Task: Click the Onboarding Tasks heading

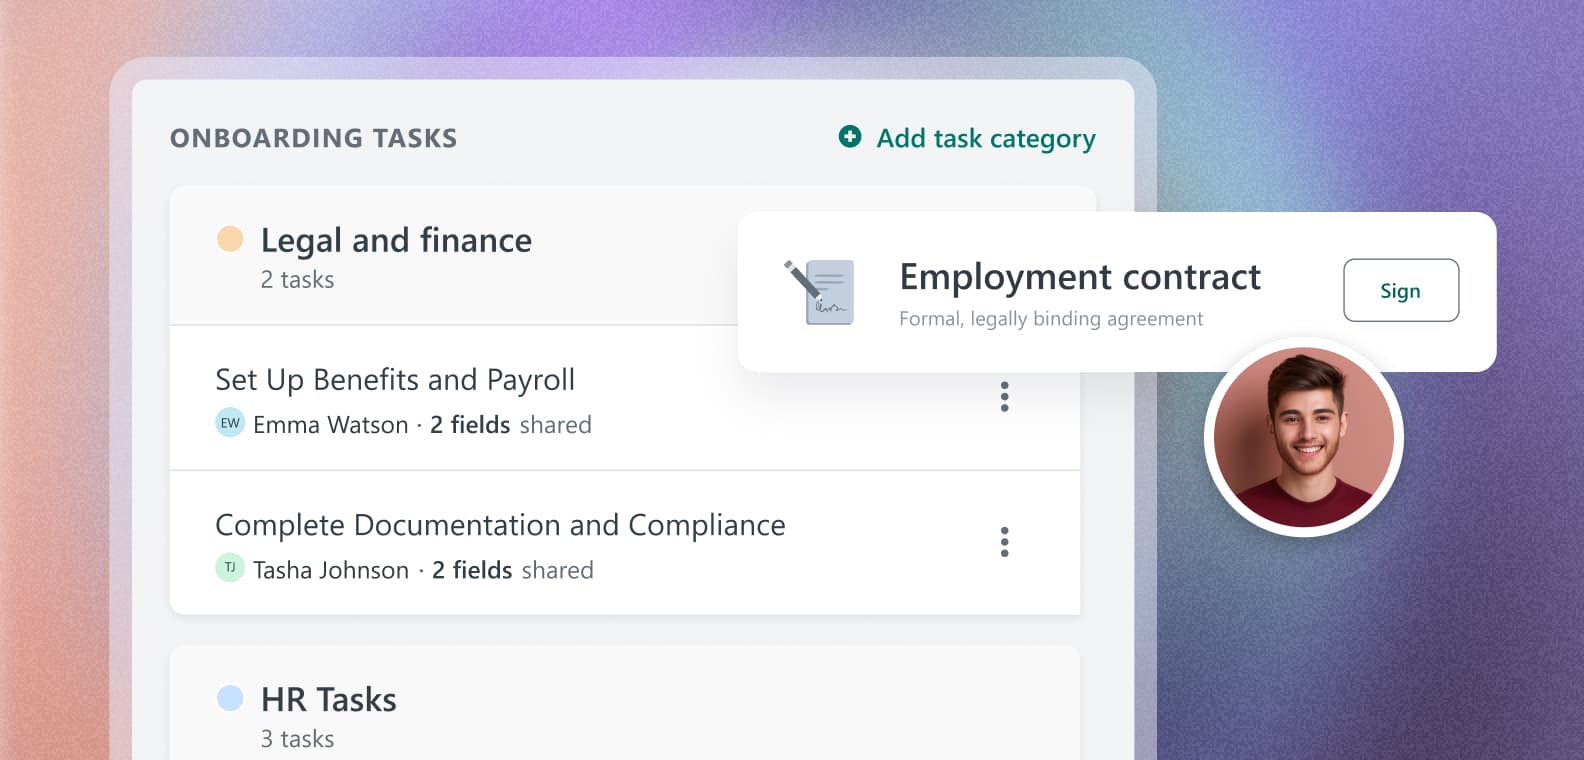Action: click(313, 138)
